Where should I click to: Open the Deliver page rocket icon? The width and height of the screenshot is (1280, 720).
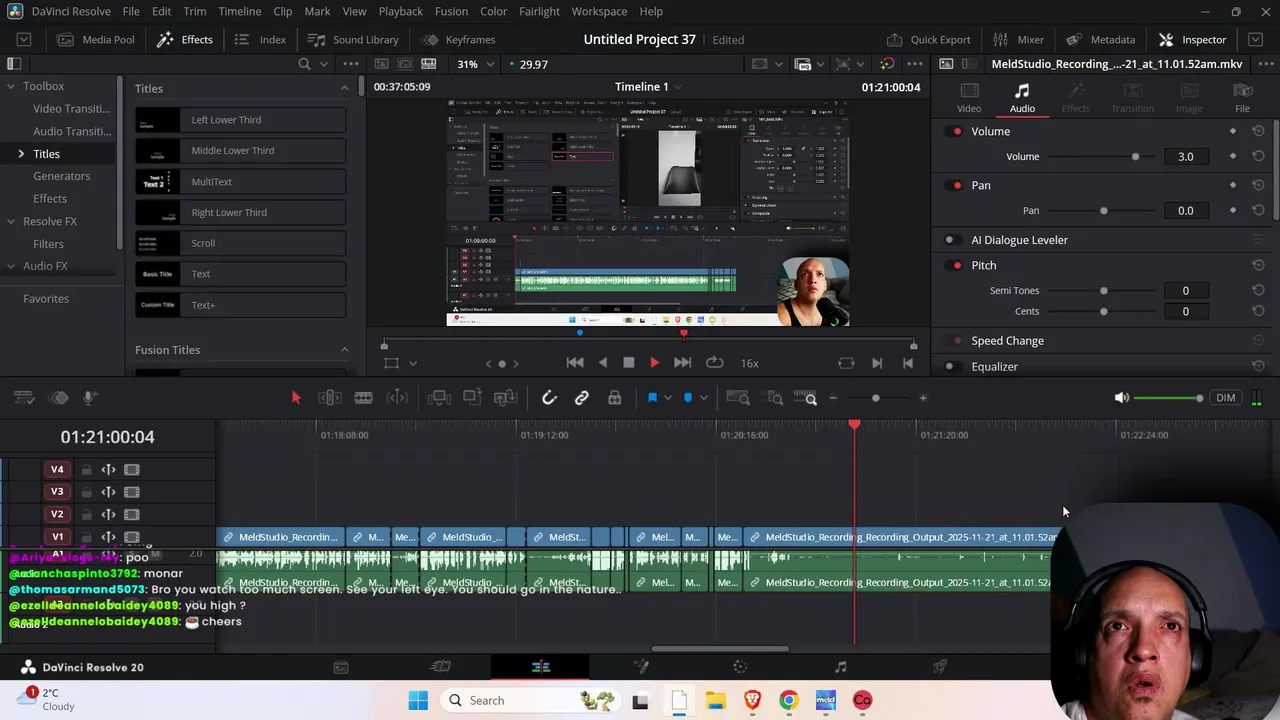pos(940,667)
